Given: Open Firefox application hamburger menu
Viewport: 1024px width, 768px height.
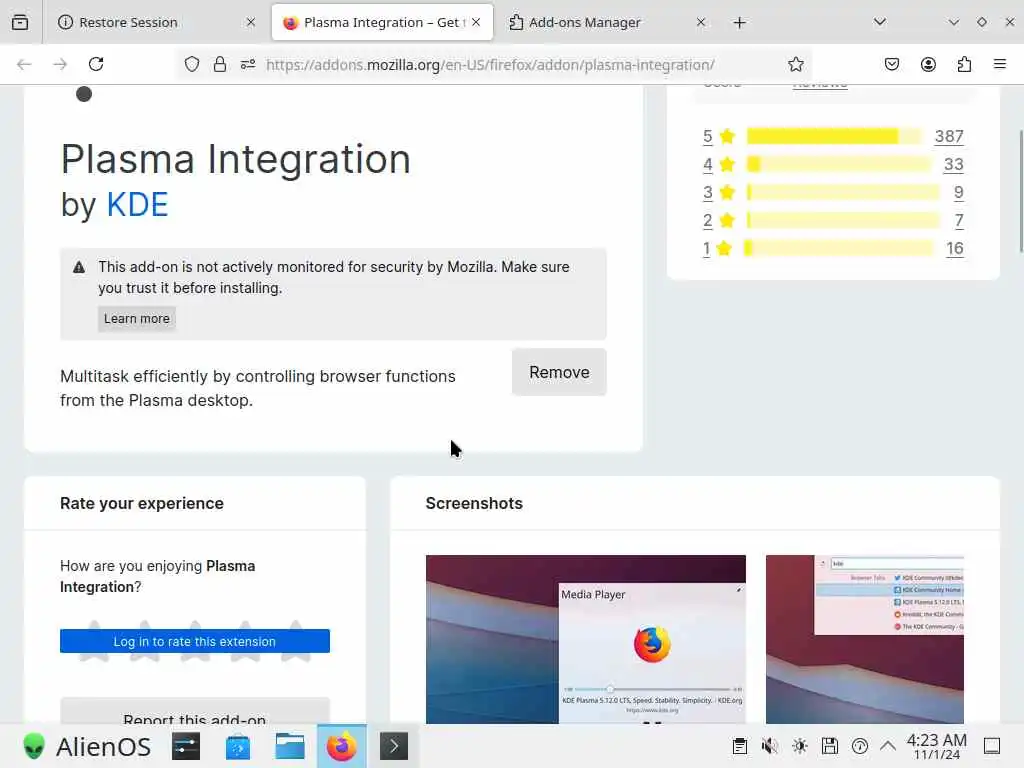Looking at the screenshot, I should [x=1000, y=64].
